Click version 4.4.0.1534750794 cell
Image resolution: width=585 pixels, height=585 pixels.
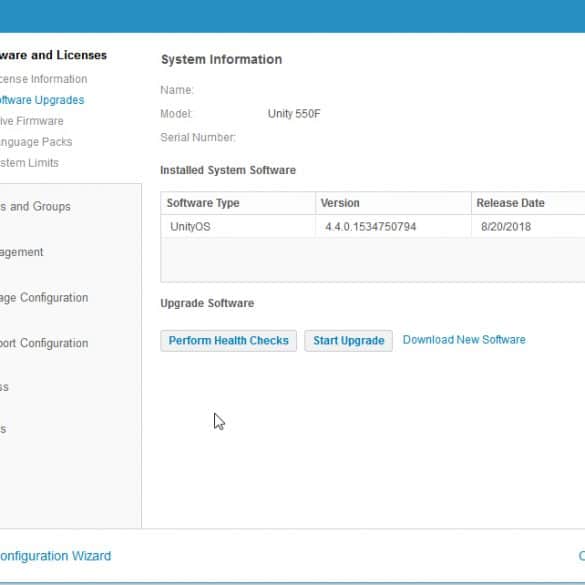tap(370, 226)
